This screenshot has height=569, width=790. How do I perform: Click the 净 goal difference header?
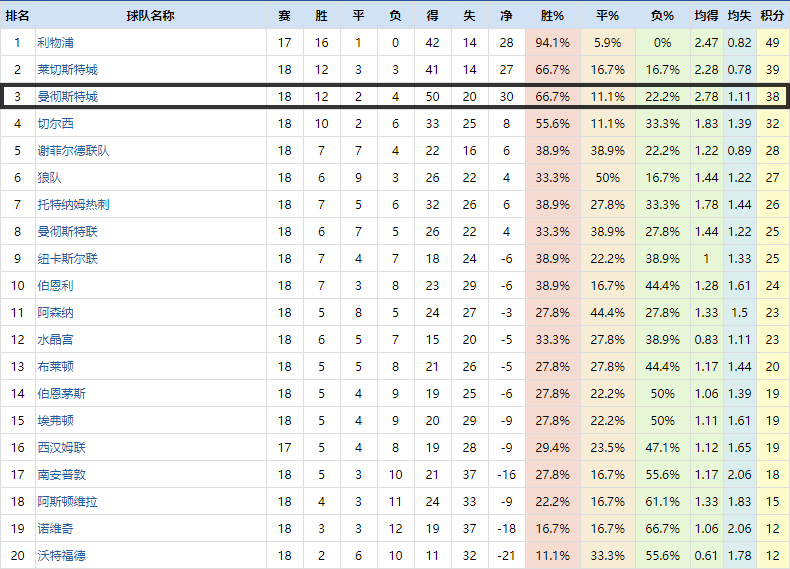click(505, 16)
